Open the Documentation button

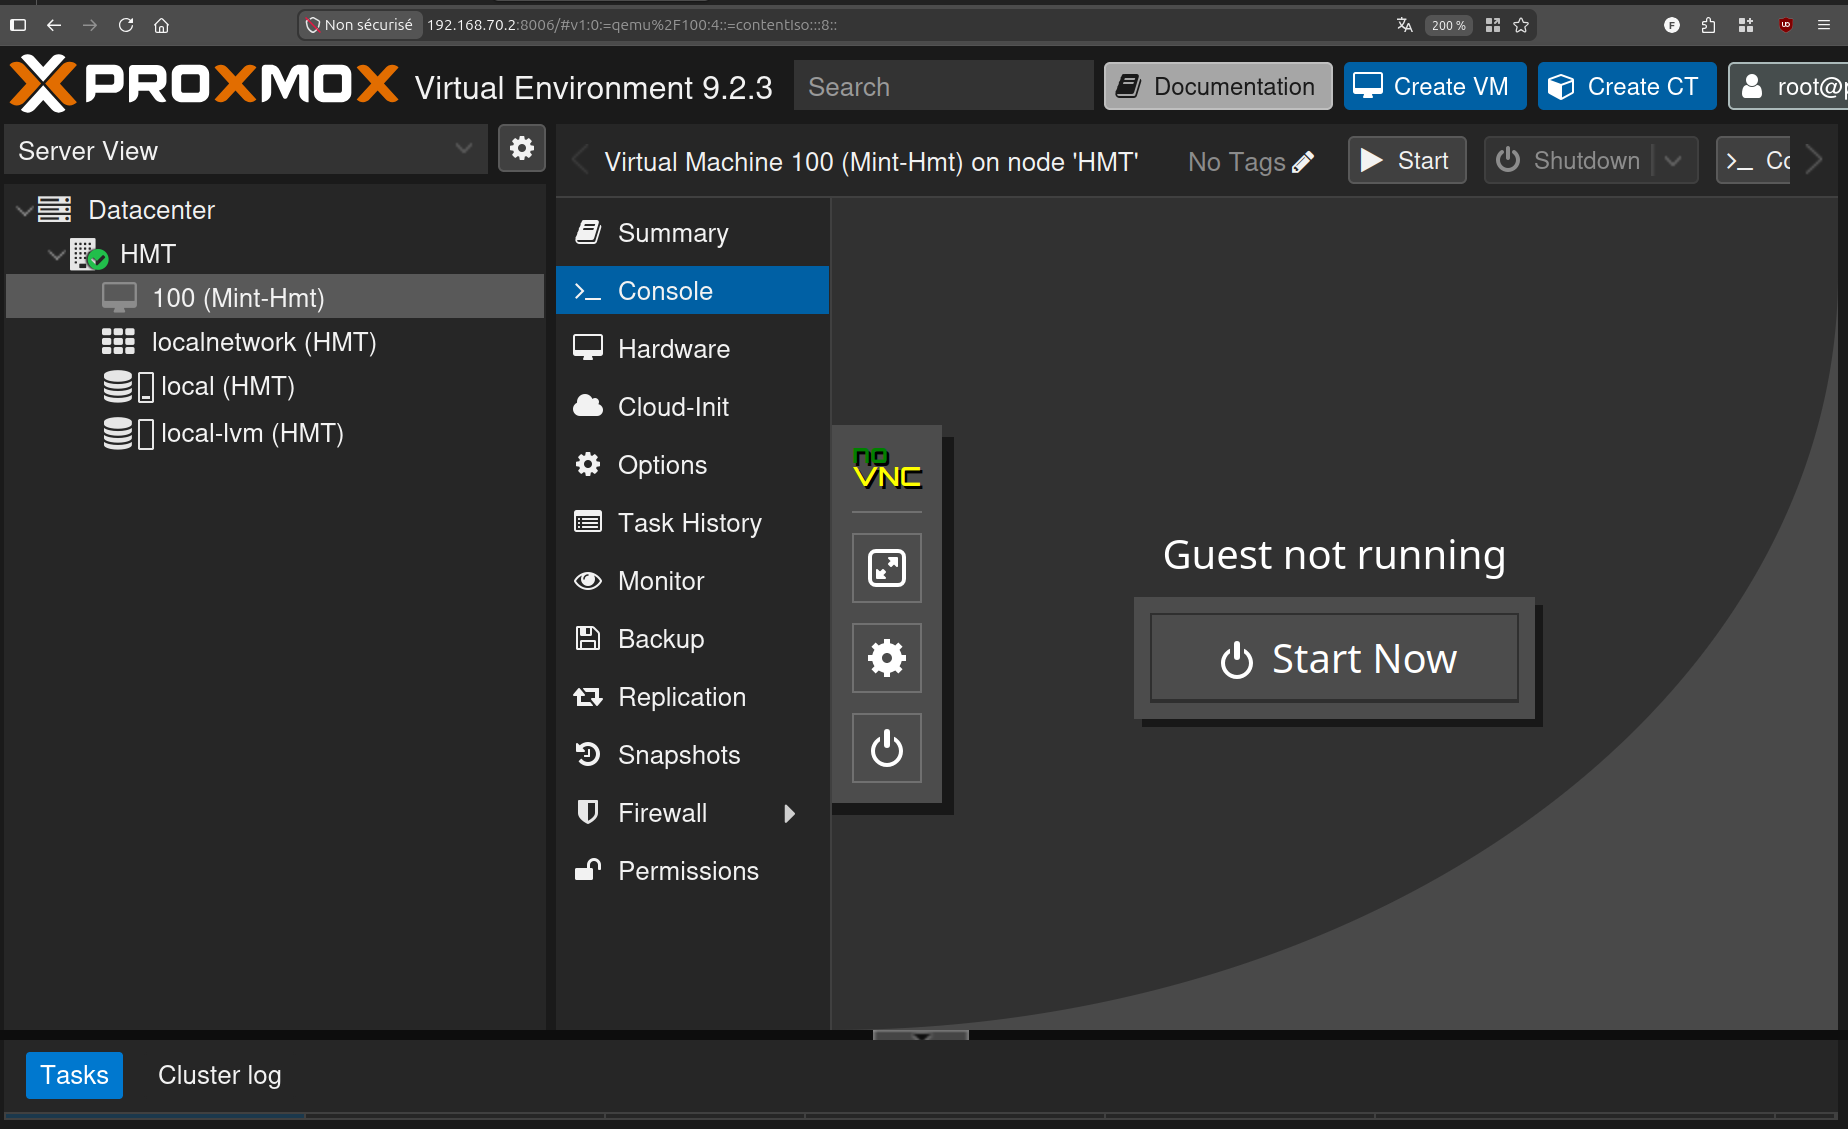1218,86
